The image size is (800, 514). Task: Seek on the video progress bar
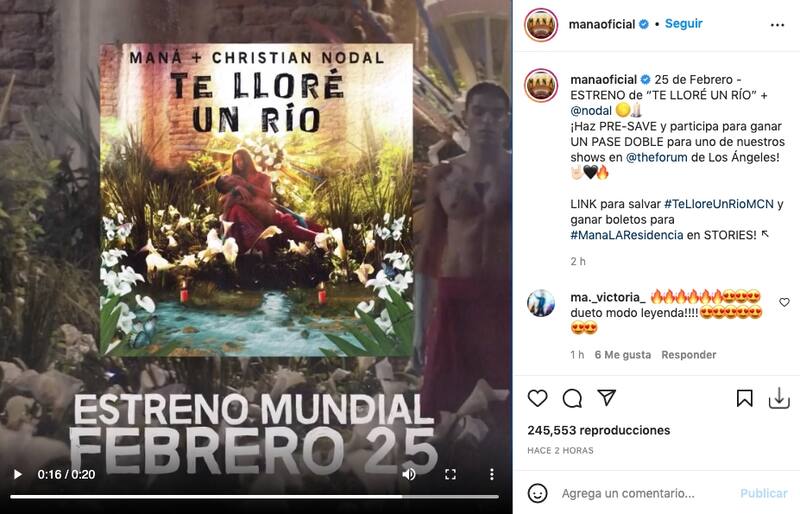[254, 496]
